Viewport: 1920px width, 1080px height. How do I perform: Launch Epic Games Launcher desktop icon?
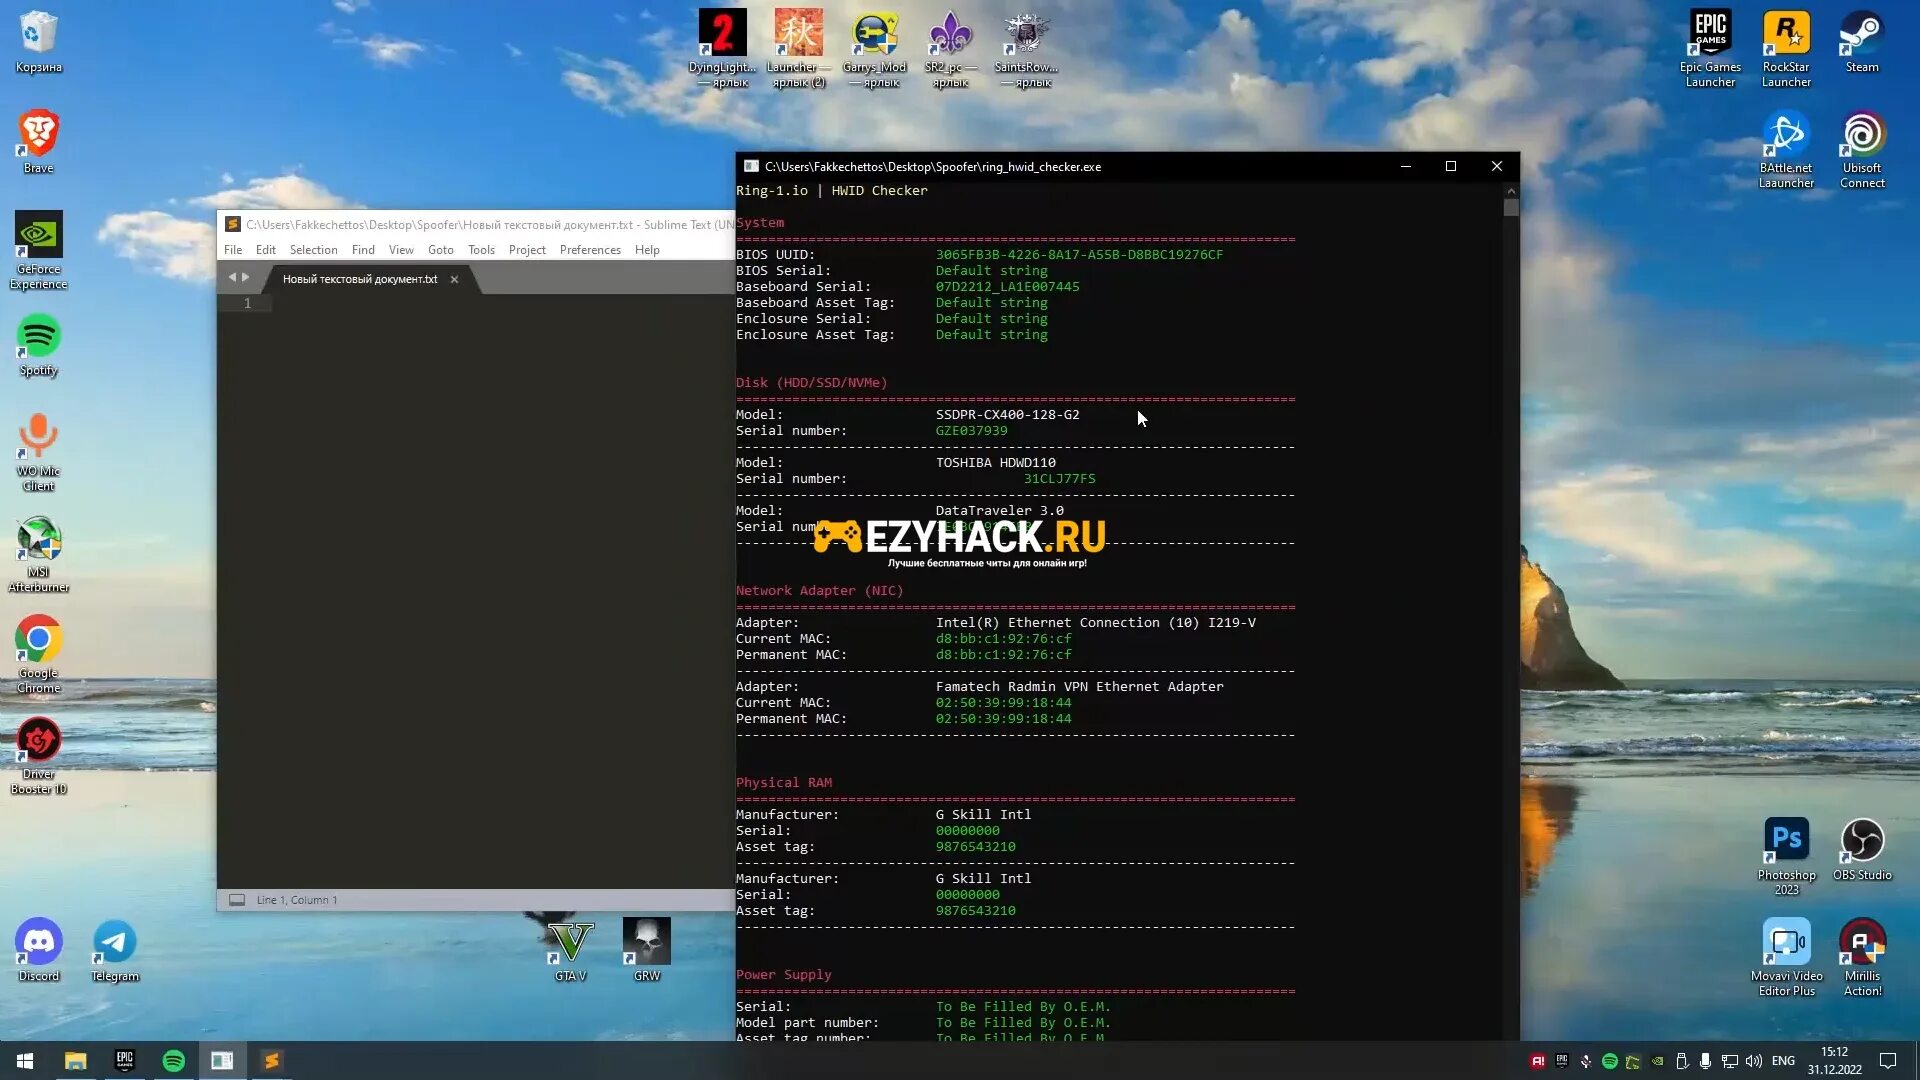(1710, 48)
